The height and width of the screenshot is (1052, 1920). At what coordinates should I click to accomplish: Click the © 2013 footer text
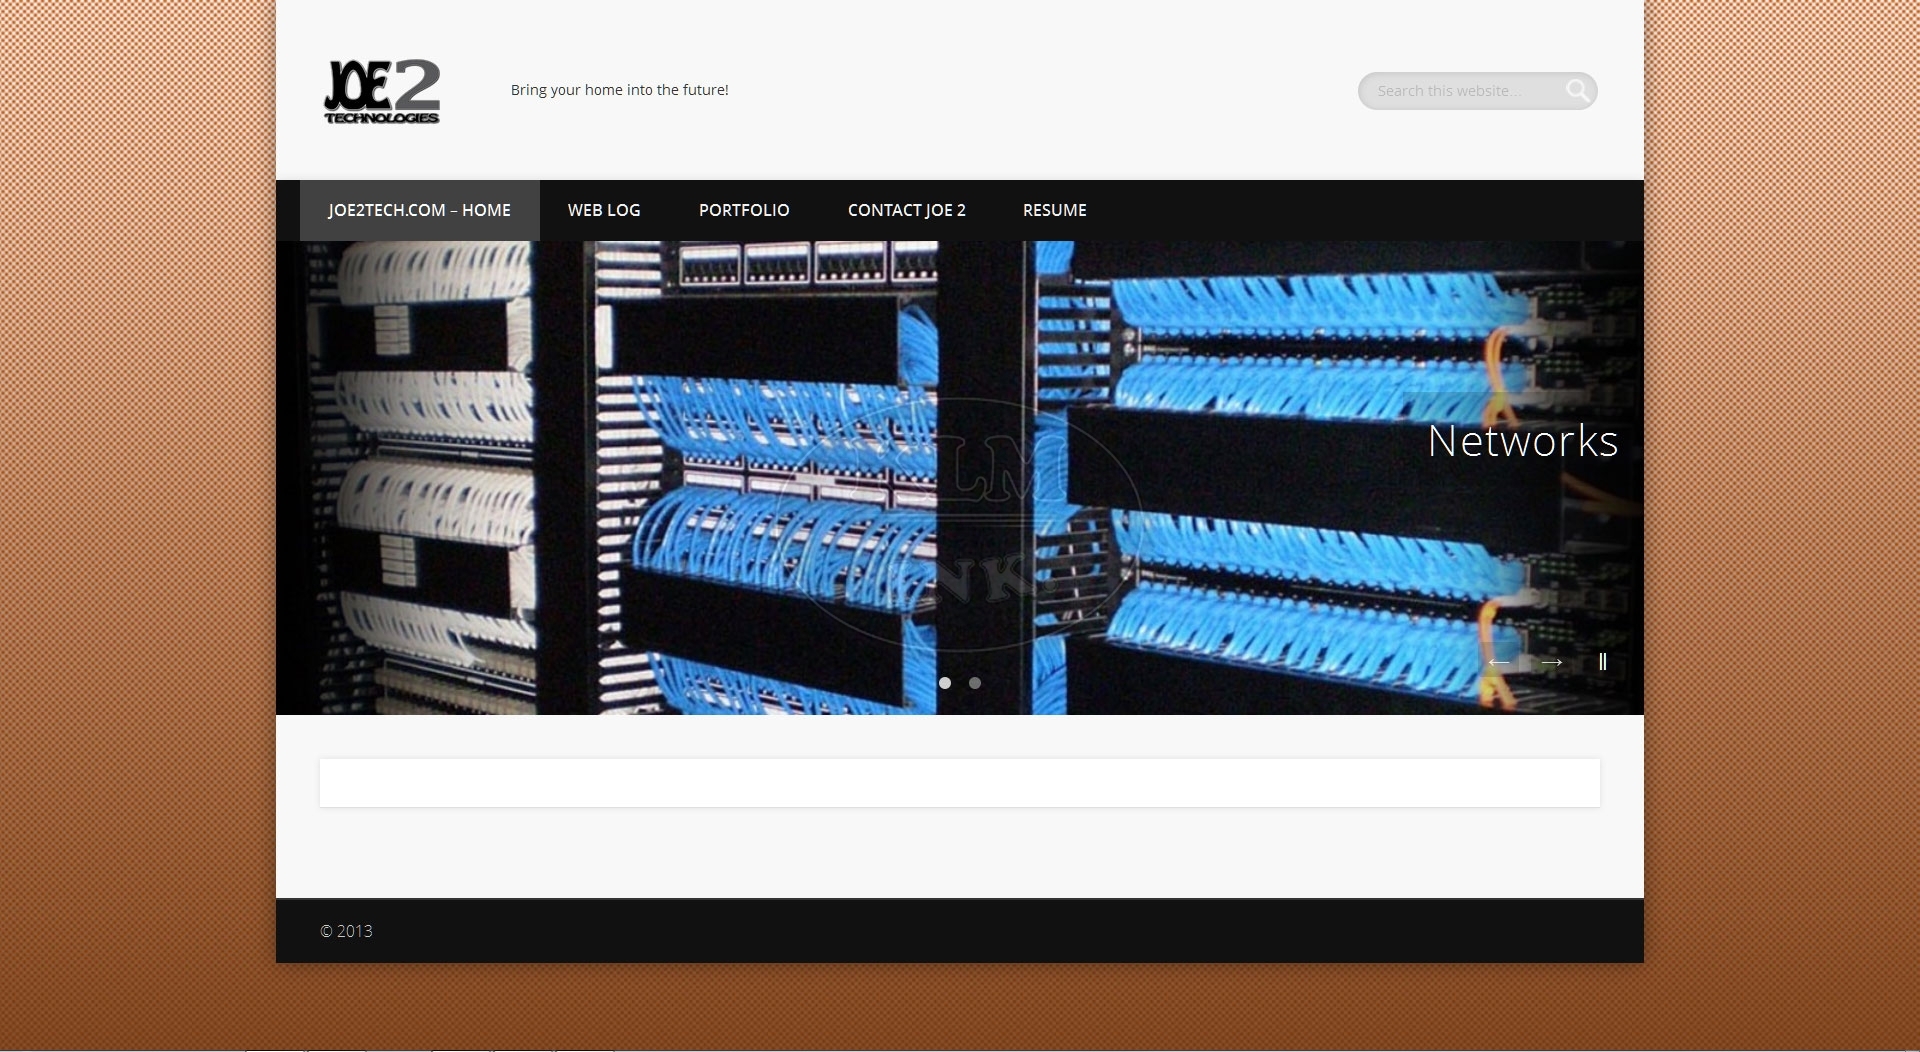[x=346, y=931]
